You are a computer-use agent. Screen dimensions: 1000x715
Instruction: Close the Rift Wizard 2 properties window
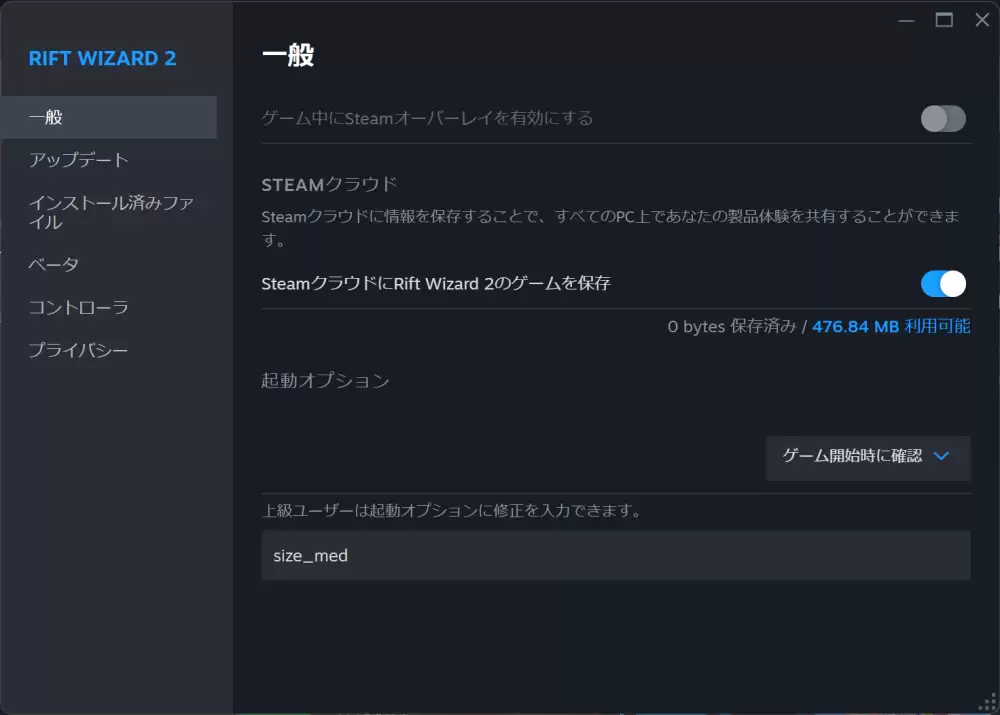pos(981,20)
